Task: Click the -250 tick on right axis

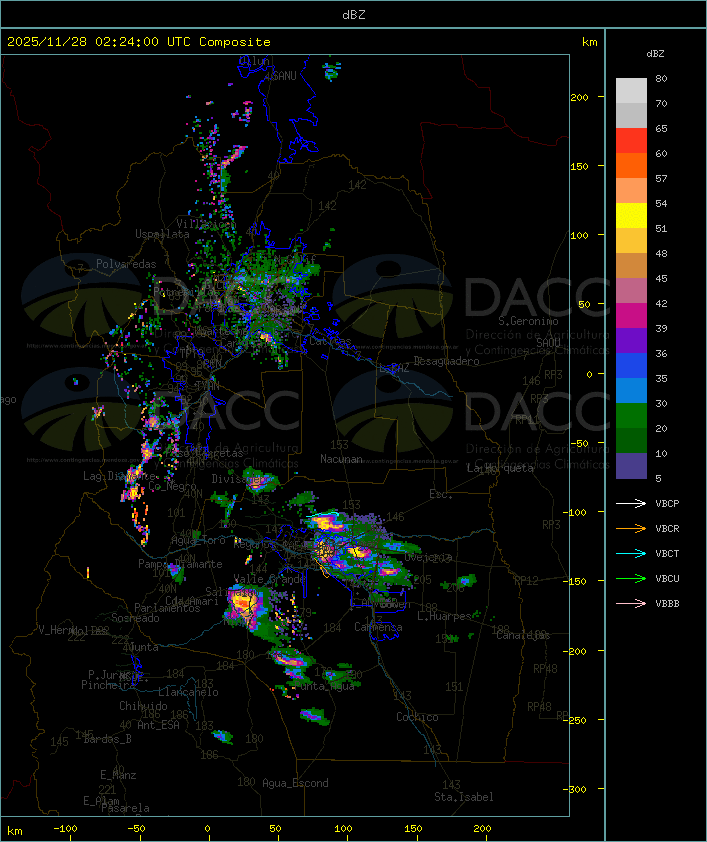Action: click(x=577, y=720)
